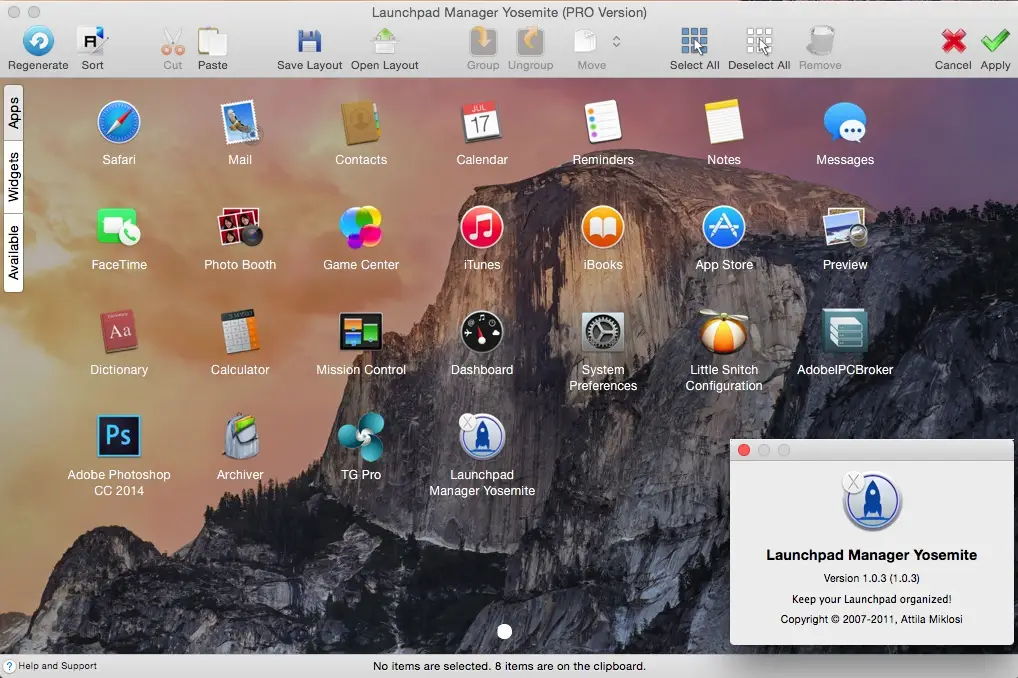Image resolution: width=1018 pixels, height=678 pixels.
Task: Select the System Preferences icon
Action: 602,331
